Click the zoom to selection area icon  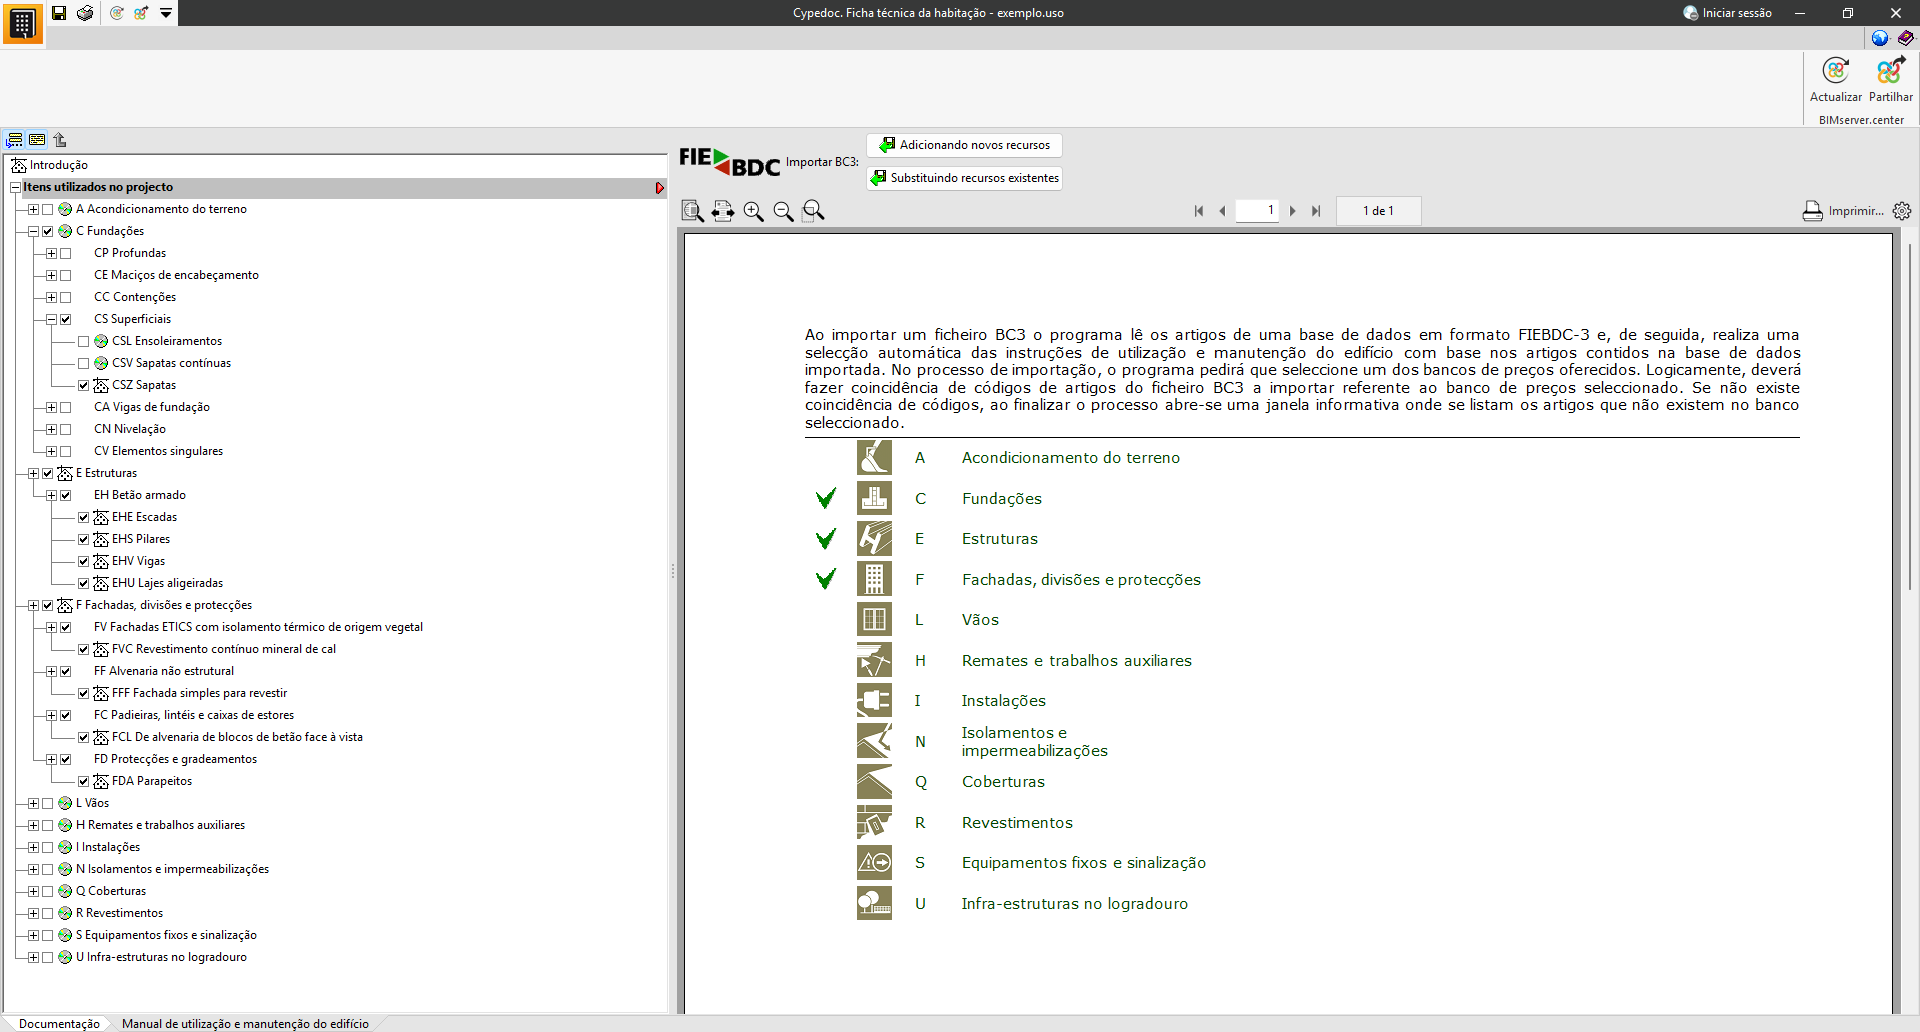tap(814, 211)
